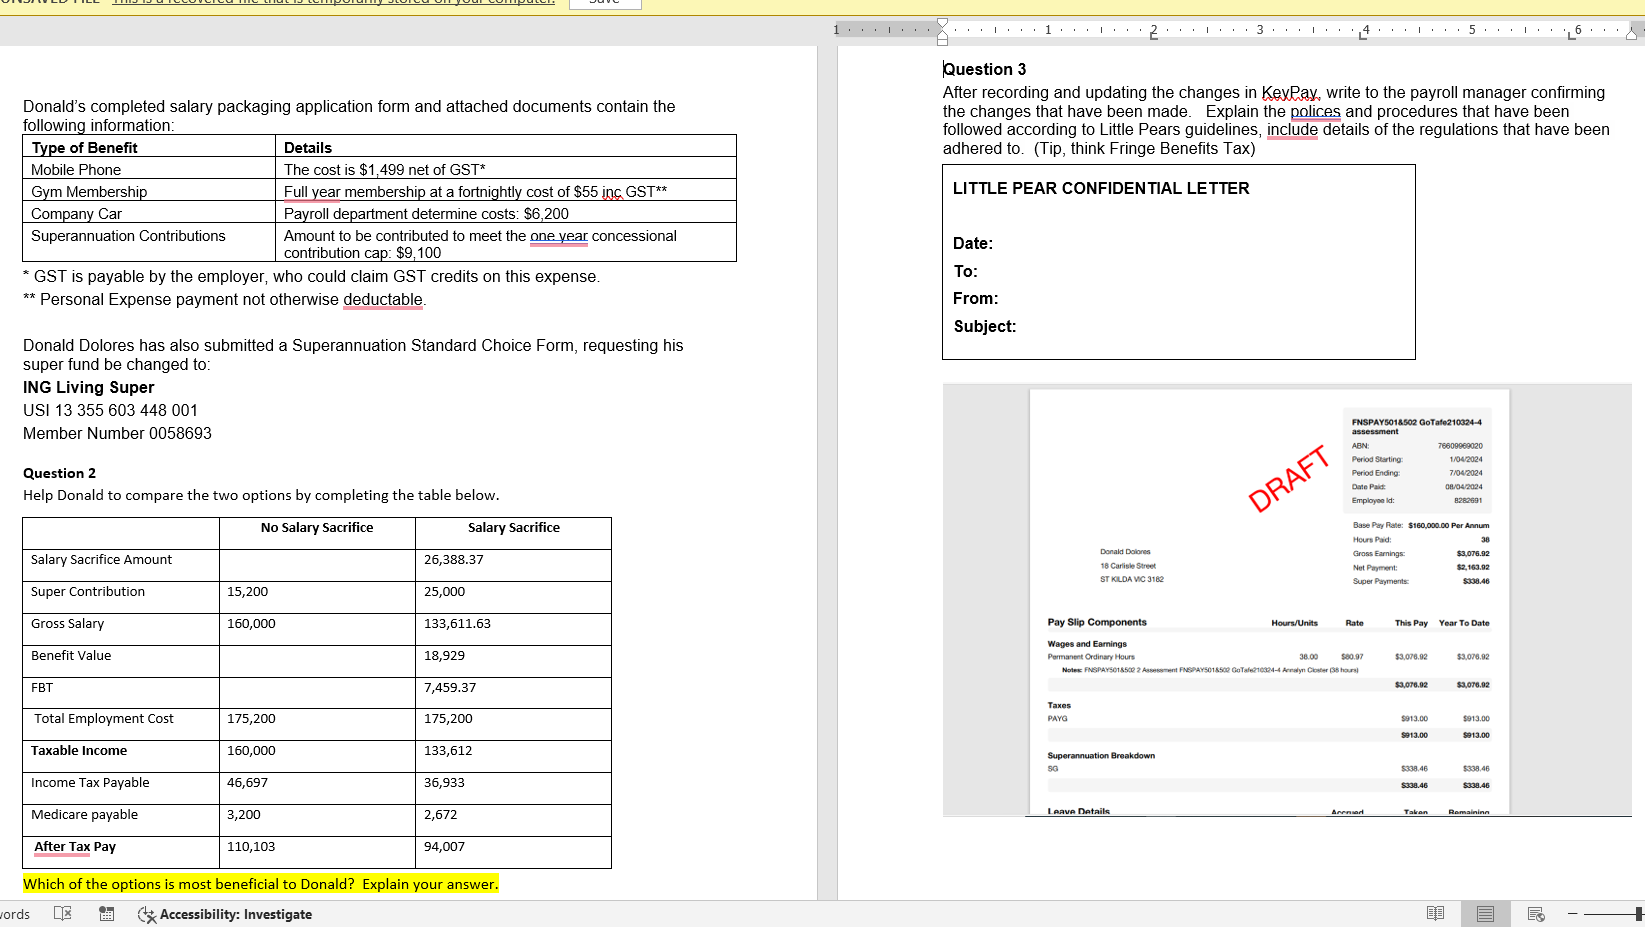Click the "From:" line in the letter
The height and width of the screenshot is (927, 1645).
[976, 298]
